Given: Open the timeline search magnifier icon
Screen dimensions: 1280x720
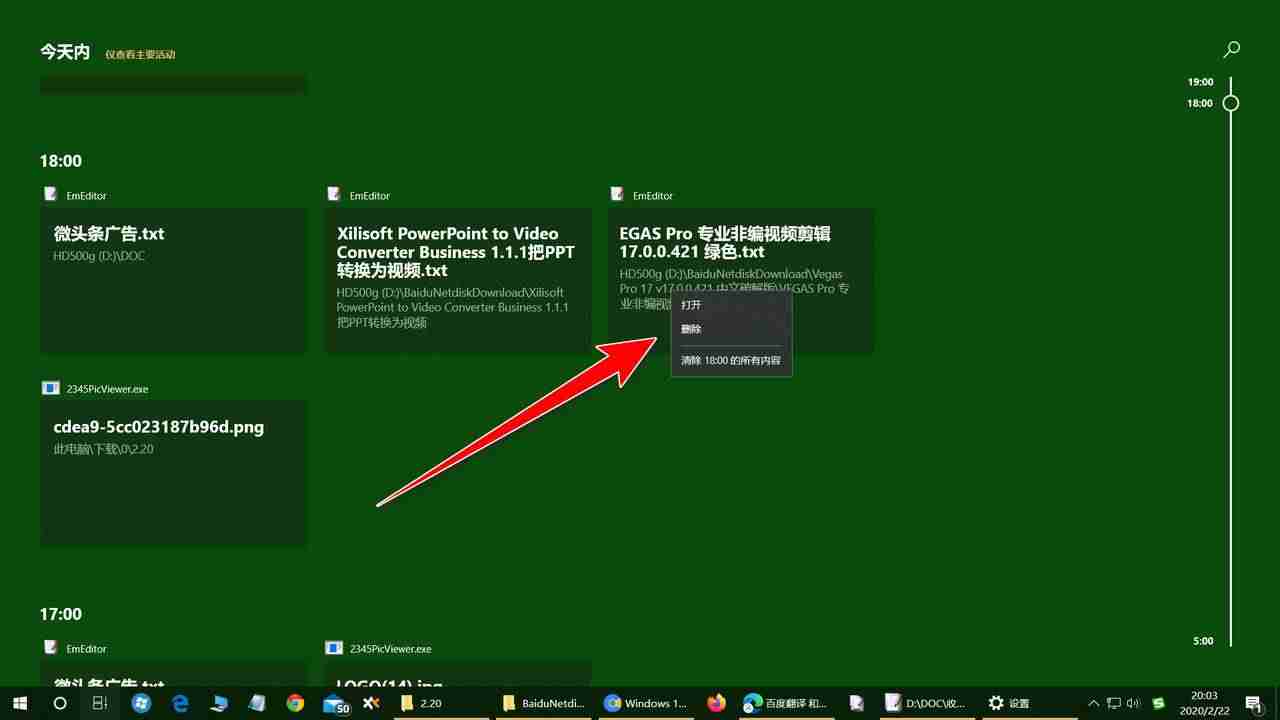Looking at the screenshot, I should coord(1232,49).
